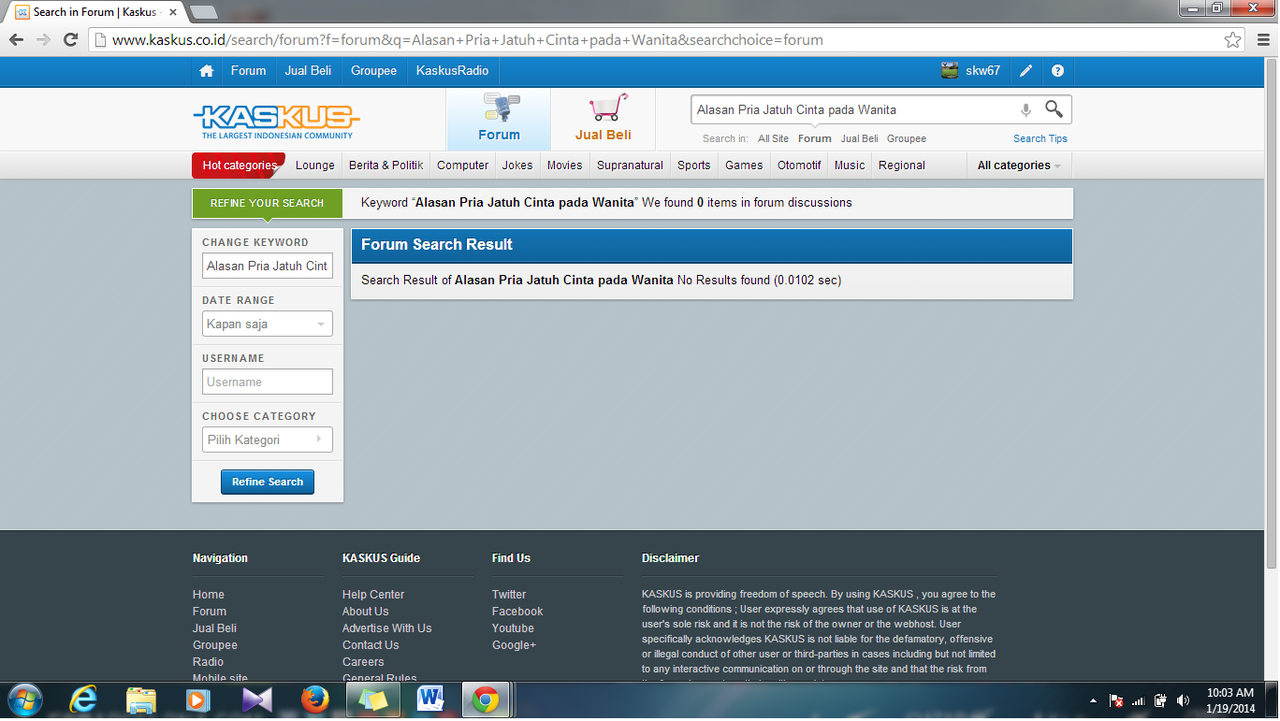Open Twitter footer link
Image resolution: width=1280 pixels, height=721 pixels.
tap(509, 594)
